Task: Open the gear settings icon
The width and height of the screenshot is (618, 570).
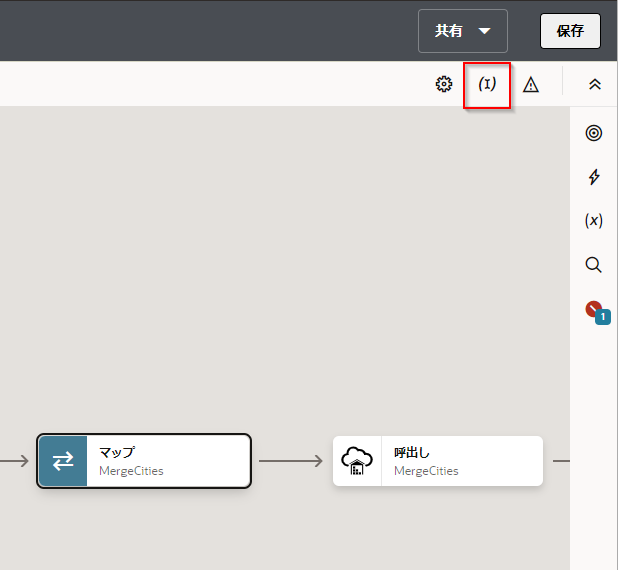Action: [444, 85]
